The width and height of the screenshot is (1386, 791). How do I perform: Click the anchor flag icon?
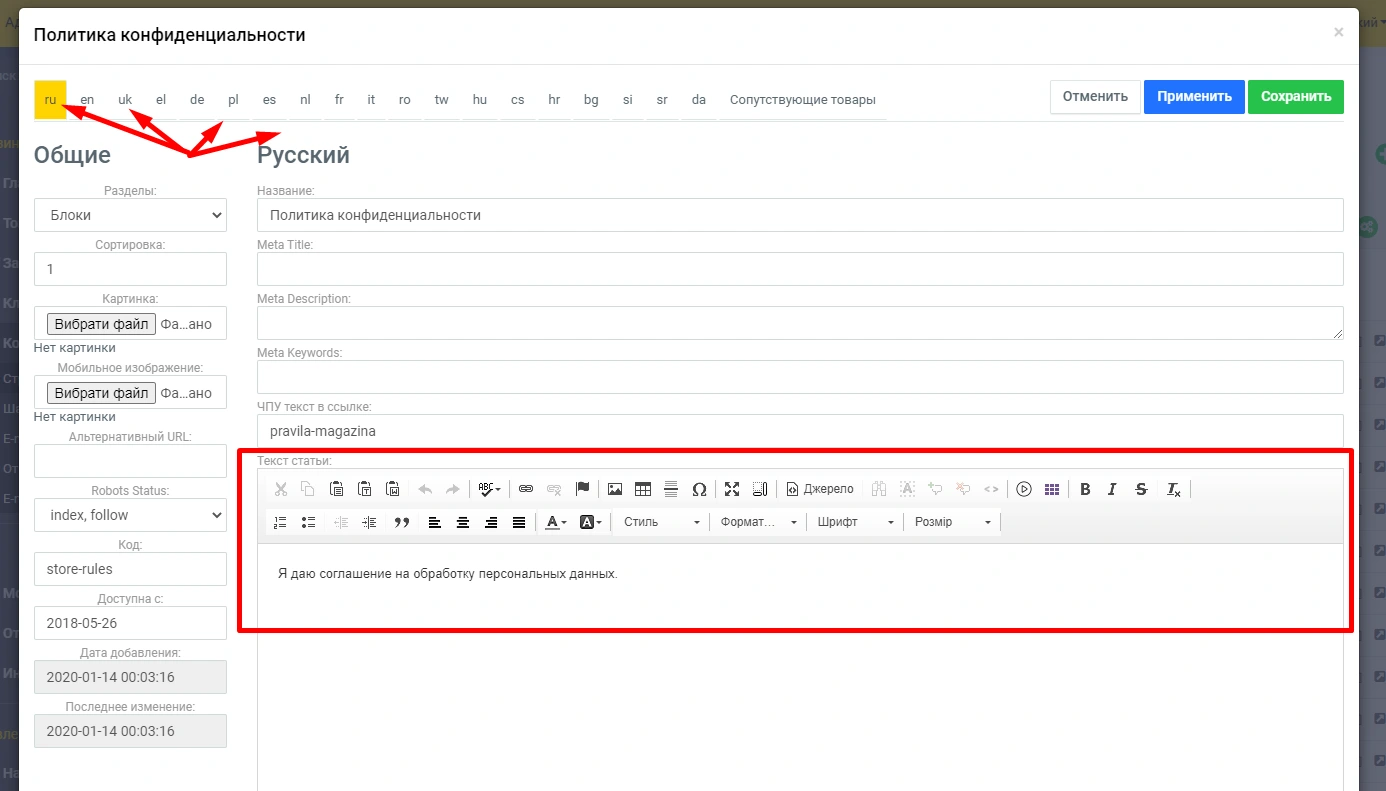point(582,489)
